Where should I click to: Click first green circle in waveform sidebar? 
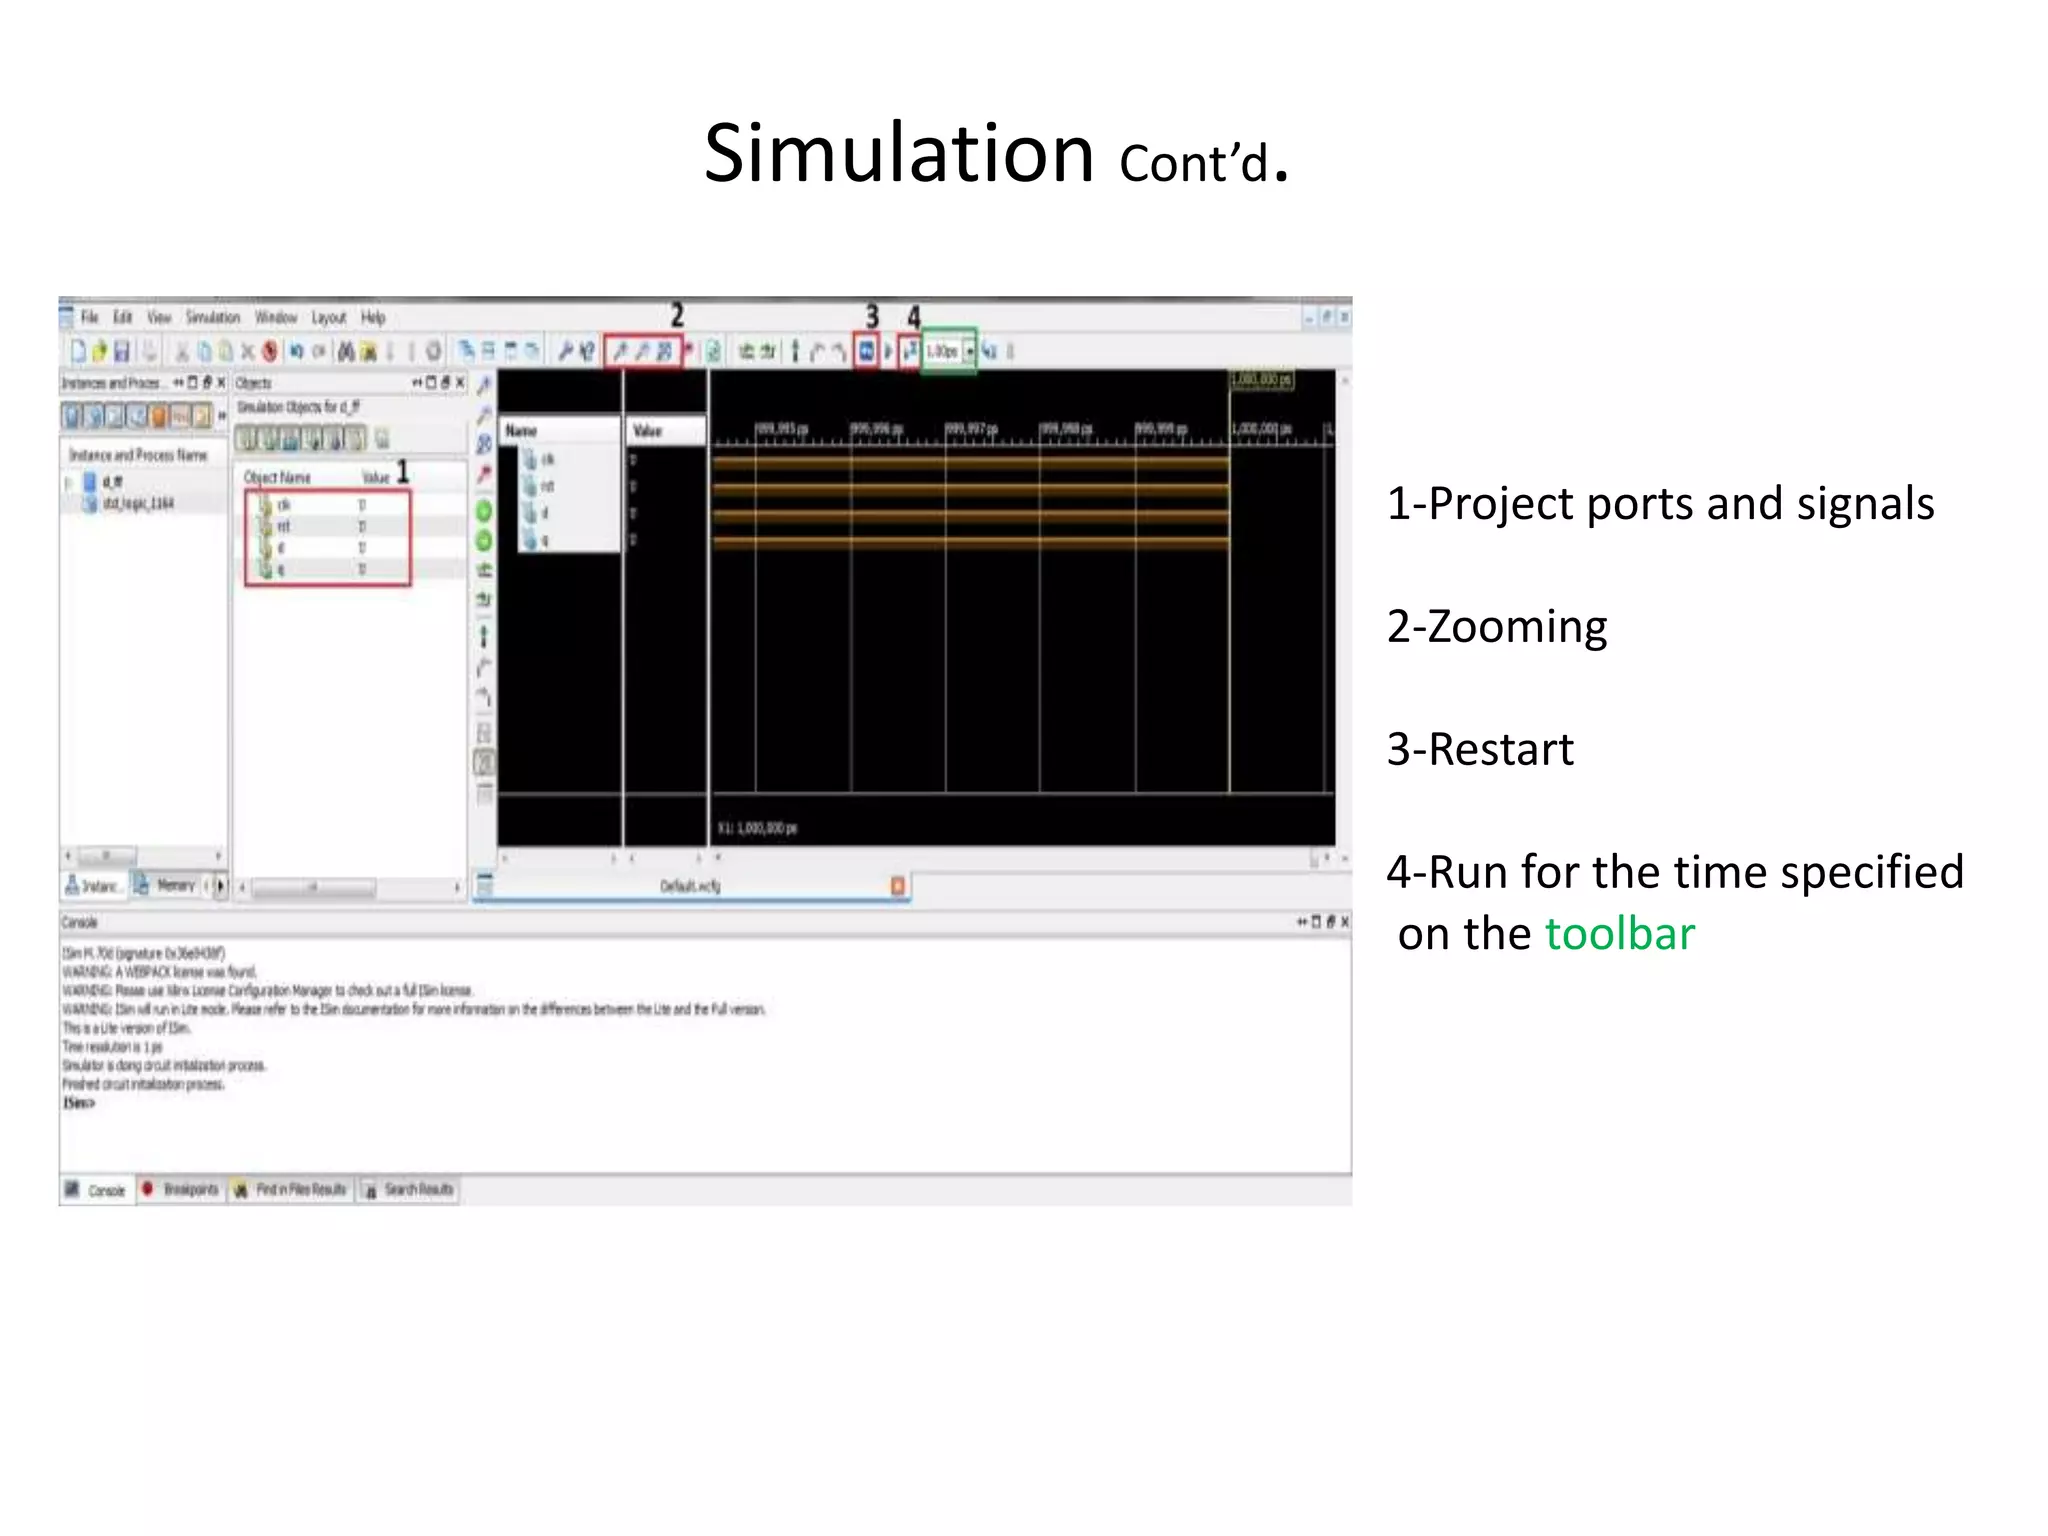tap(484, 511)
